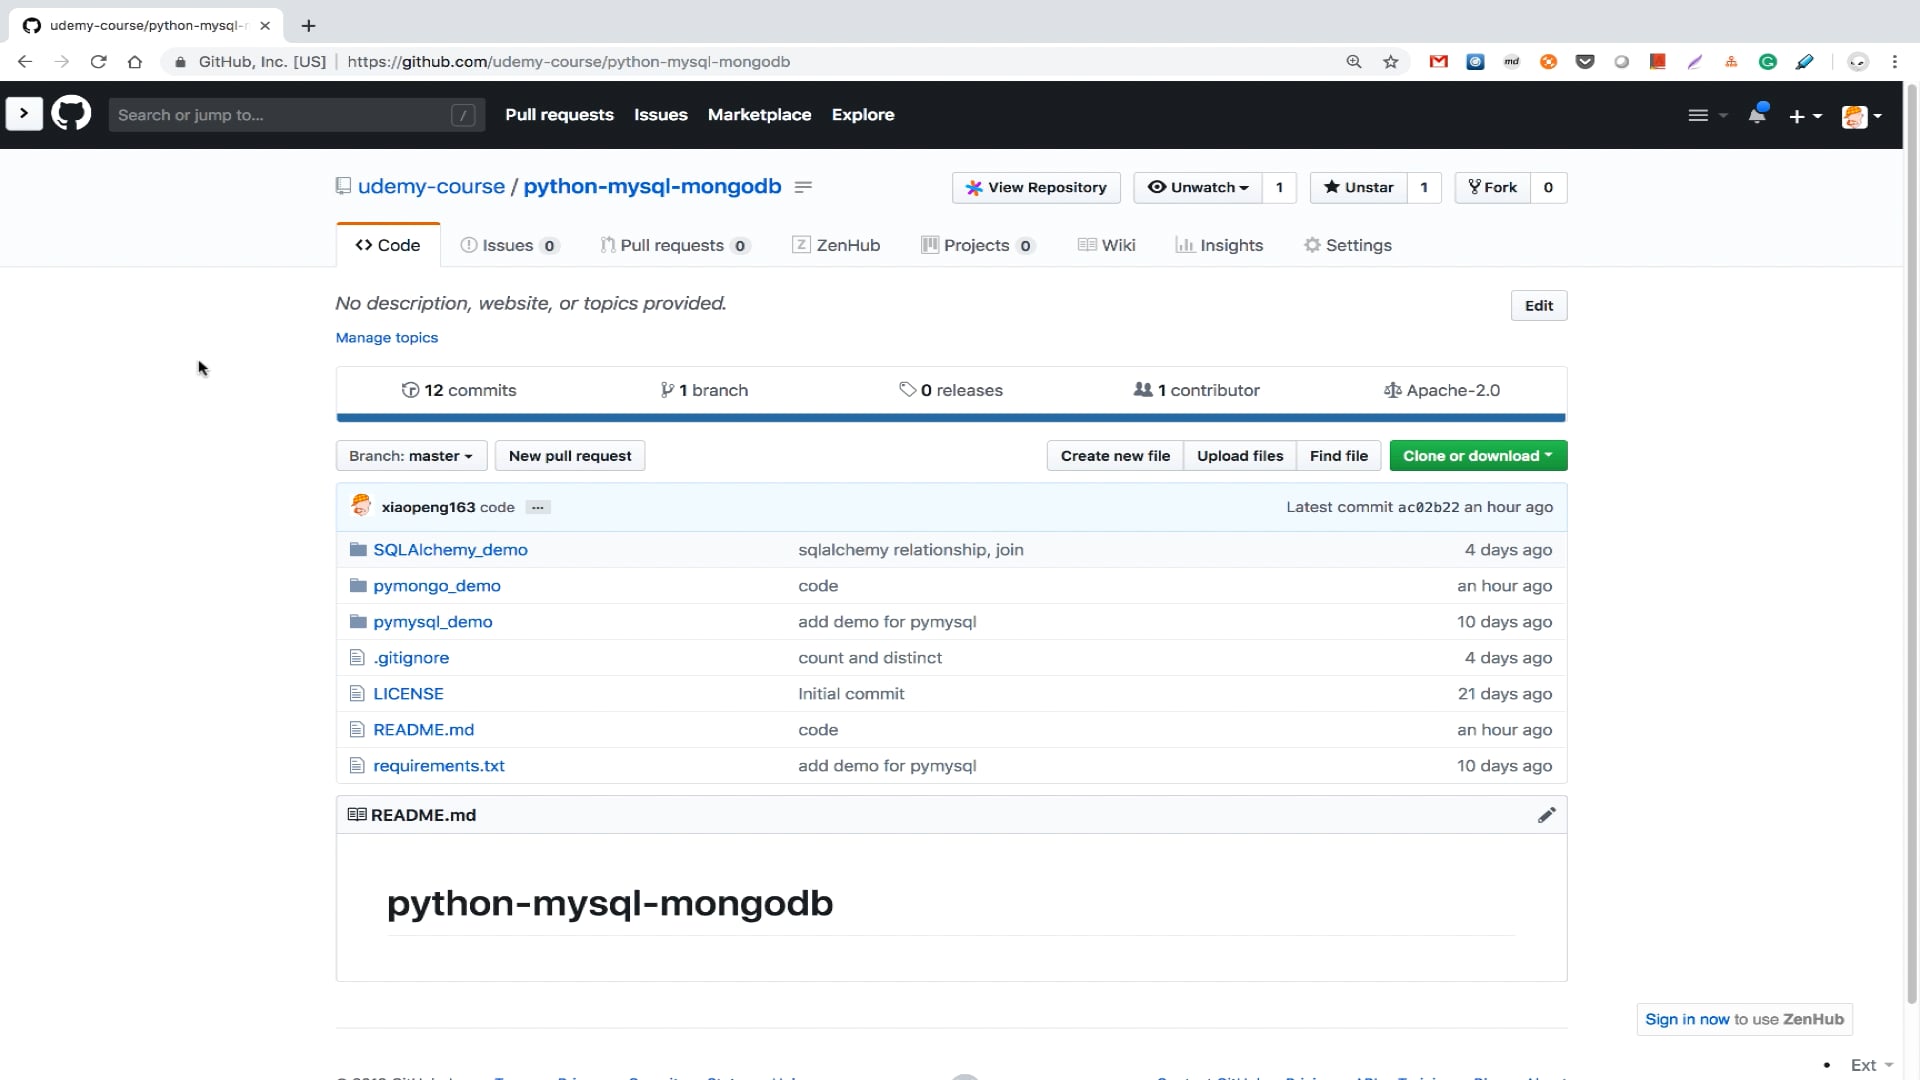
Task: Edit README with the pencil icon
Action: point(1546,815)
